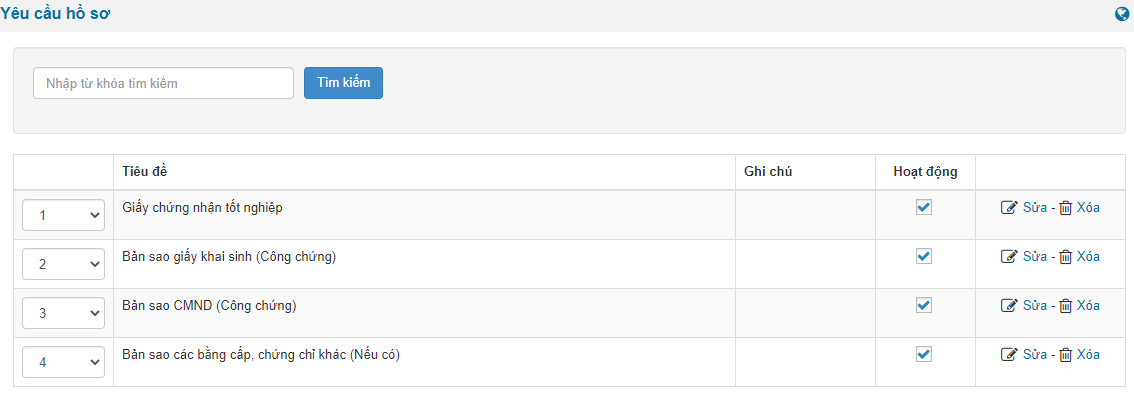Expand the order dropdown showing 4
The height and width of the screenshot is (401, 1134).
tap(64, 362)
